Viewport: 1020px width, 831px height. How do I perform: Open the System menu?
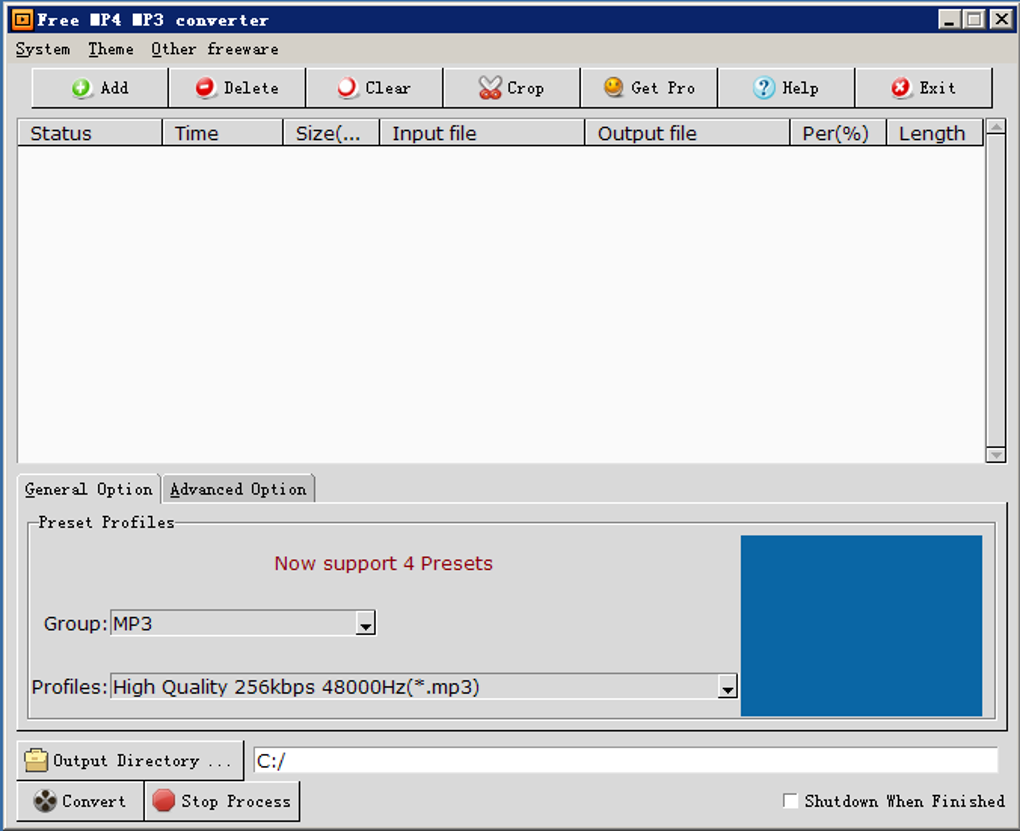(x=41, y=49)
